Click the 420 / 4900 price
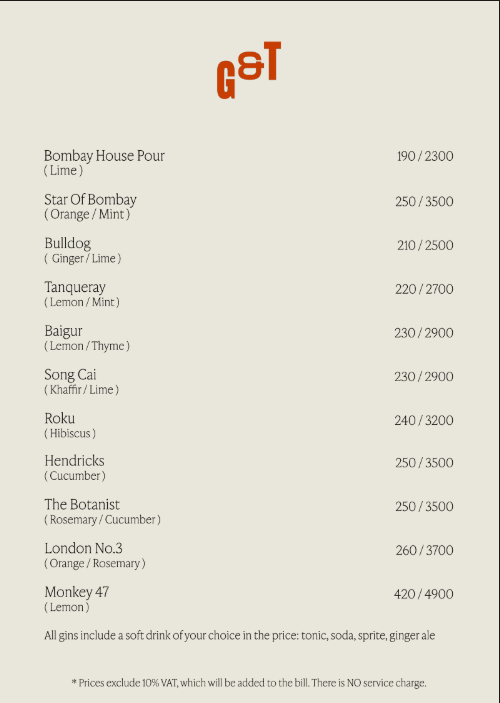Viewport: 500px width, 703px height. [x=424, y=594]
